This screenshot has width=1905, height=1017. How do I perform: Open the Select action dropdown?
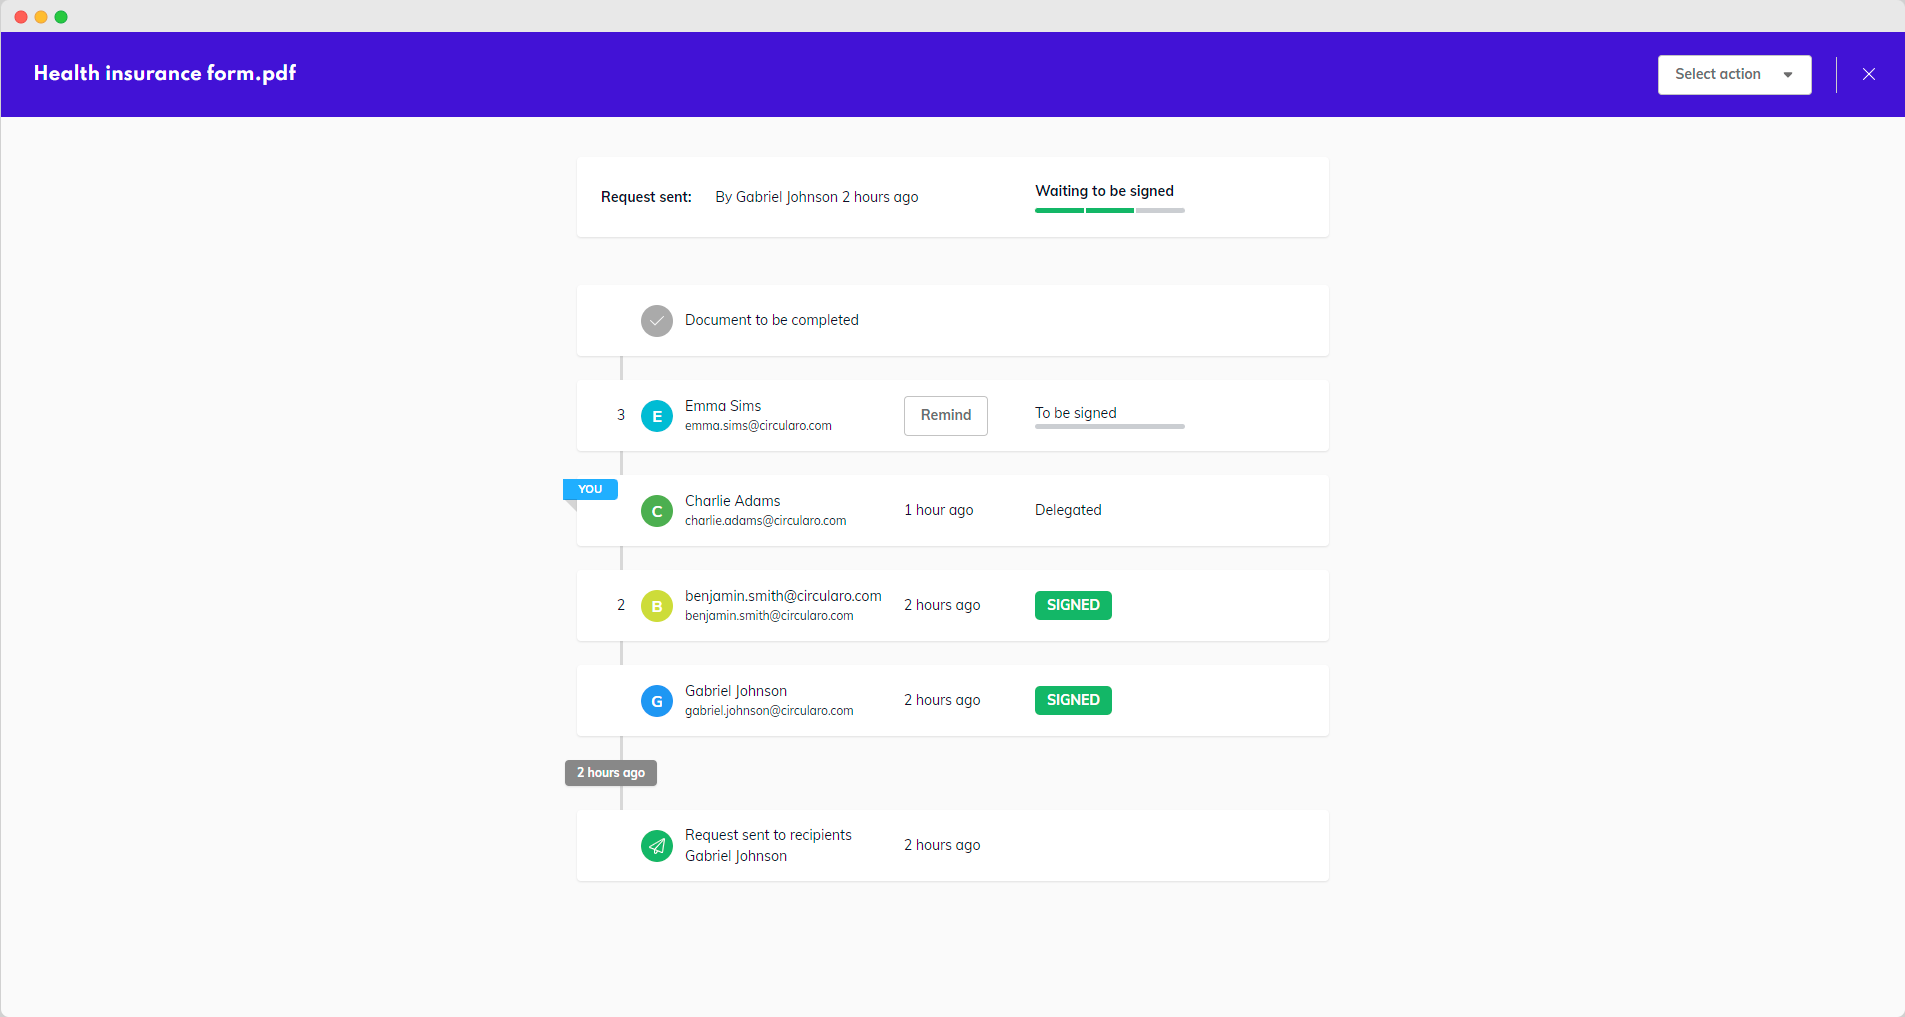click(x=1733, y=75)
